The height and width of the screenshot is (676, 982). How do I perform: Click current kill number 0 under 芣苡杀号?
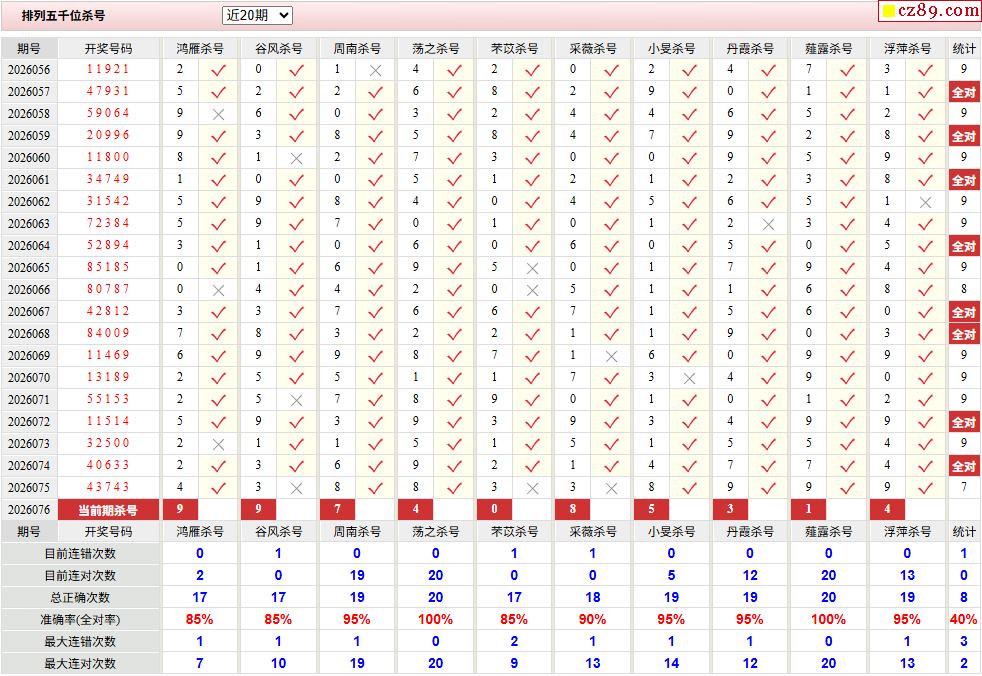pyautogui.click(x=495, y=509)
